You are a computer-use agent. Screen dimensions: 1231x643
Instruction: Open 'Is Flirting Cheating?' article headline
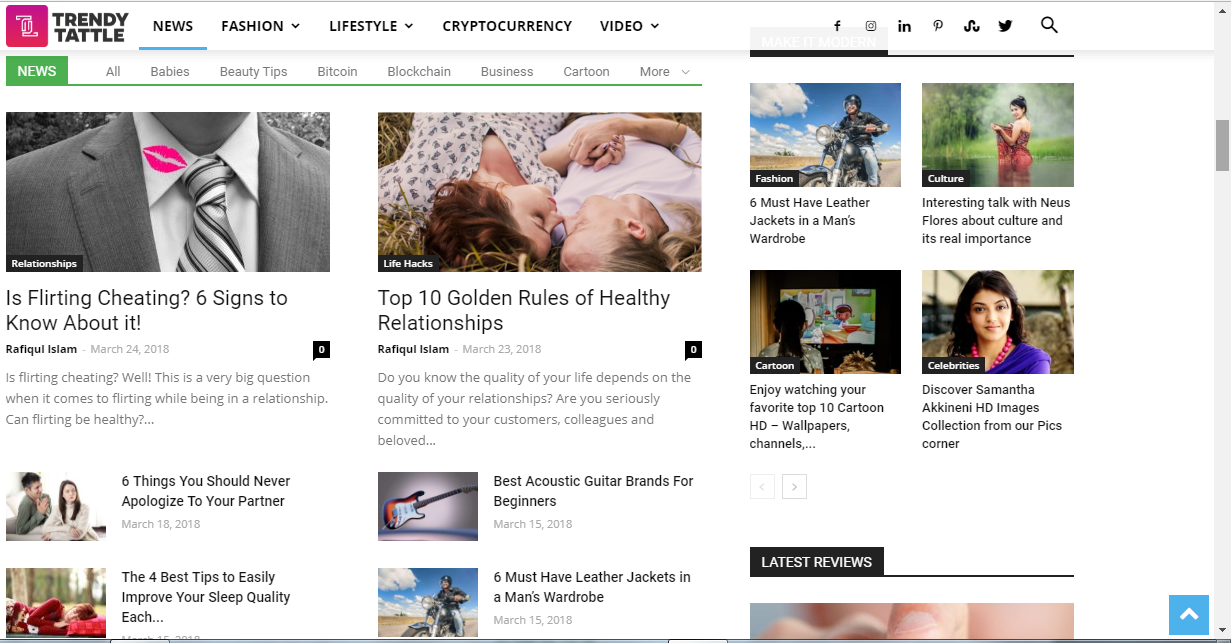[x=147, y=310]
